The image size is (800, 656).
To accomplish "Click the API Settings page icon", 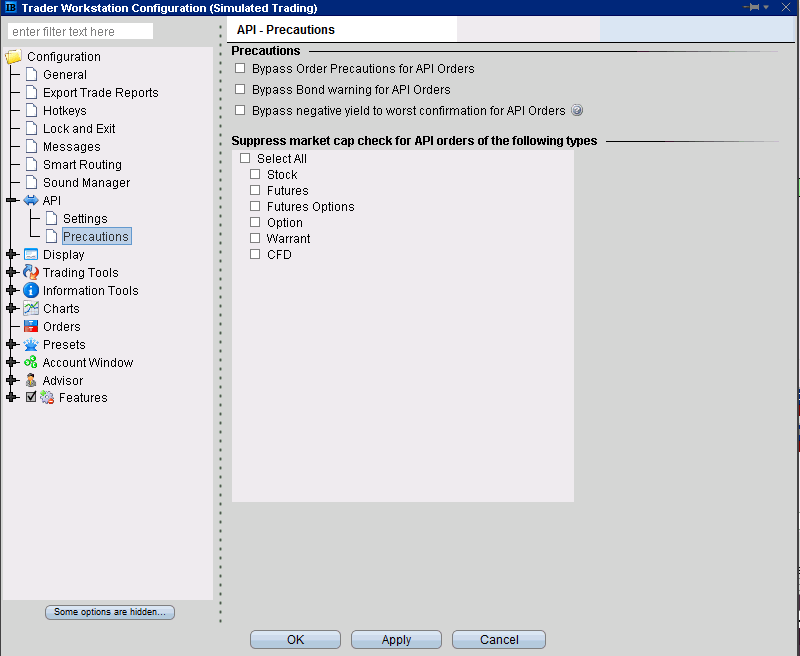I will [52, 218].
